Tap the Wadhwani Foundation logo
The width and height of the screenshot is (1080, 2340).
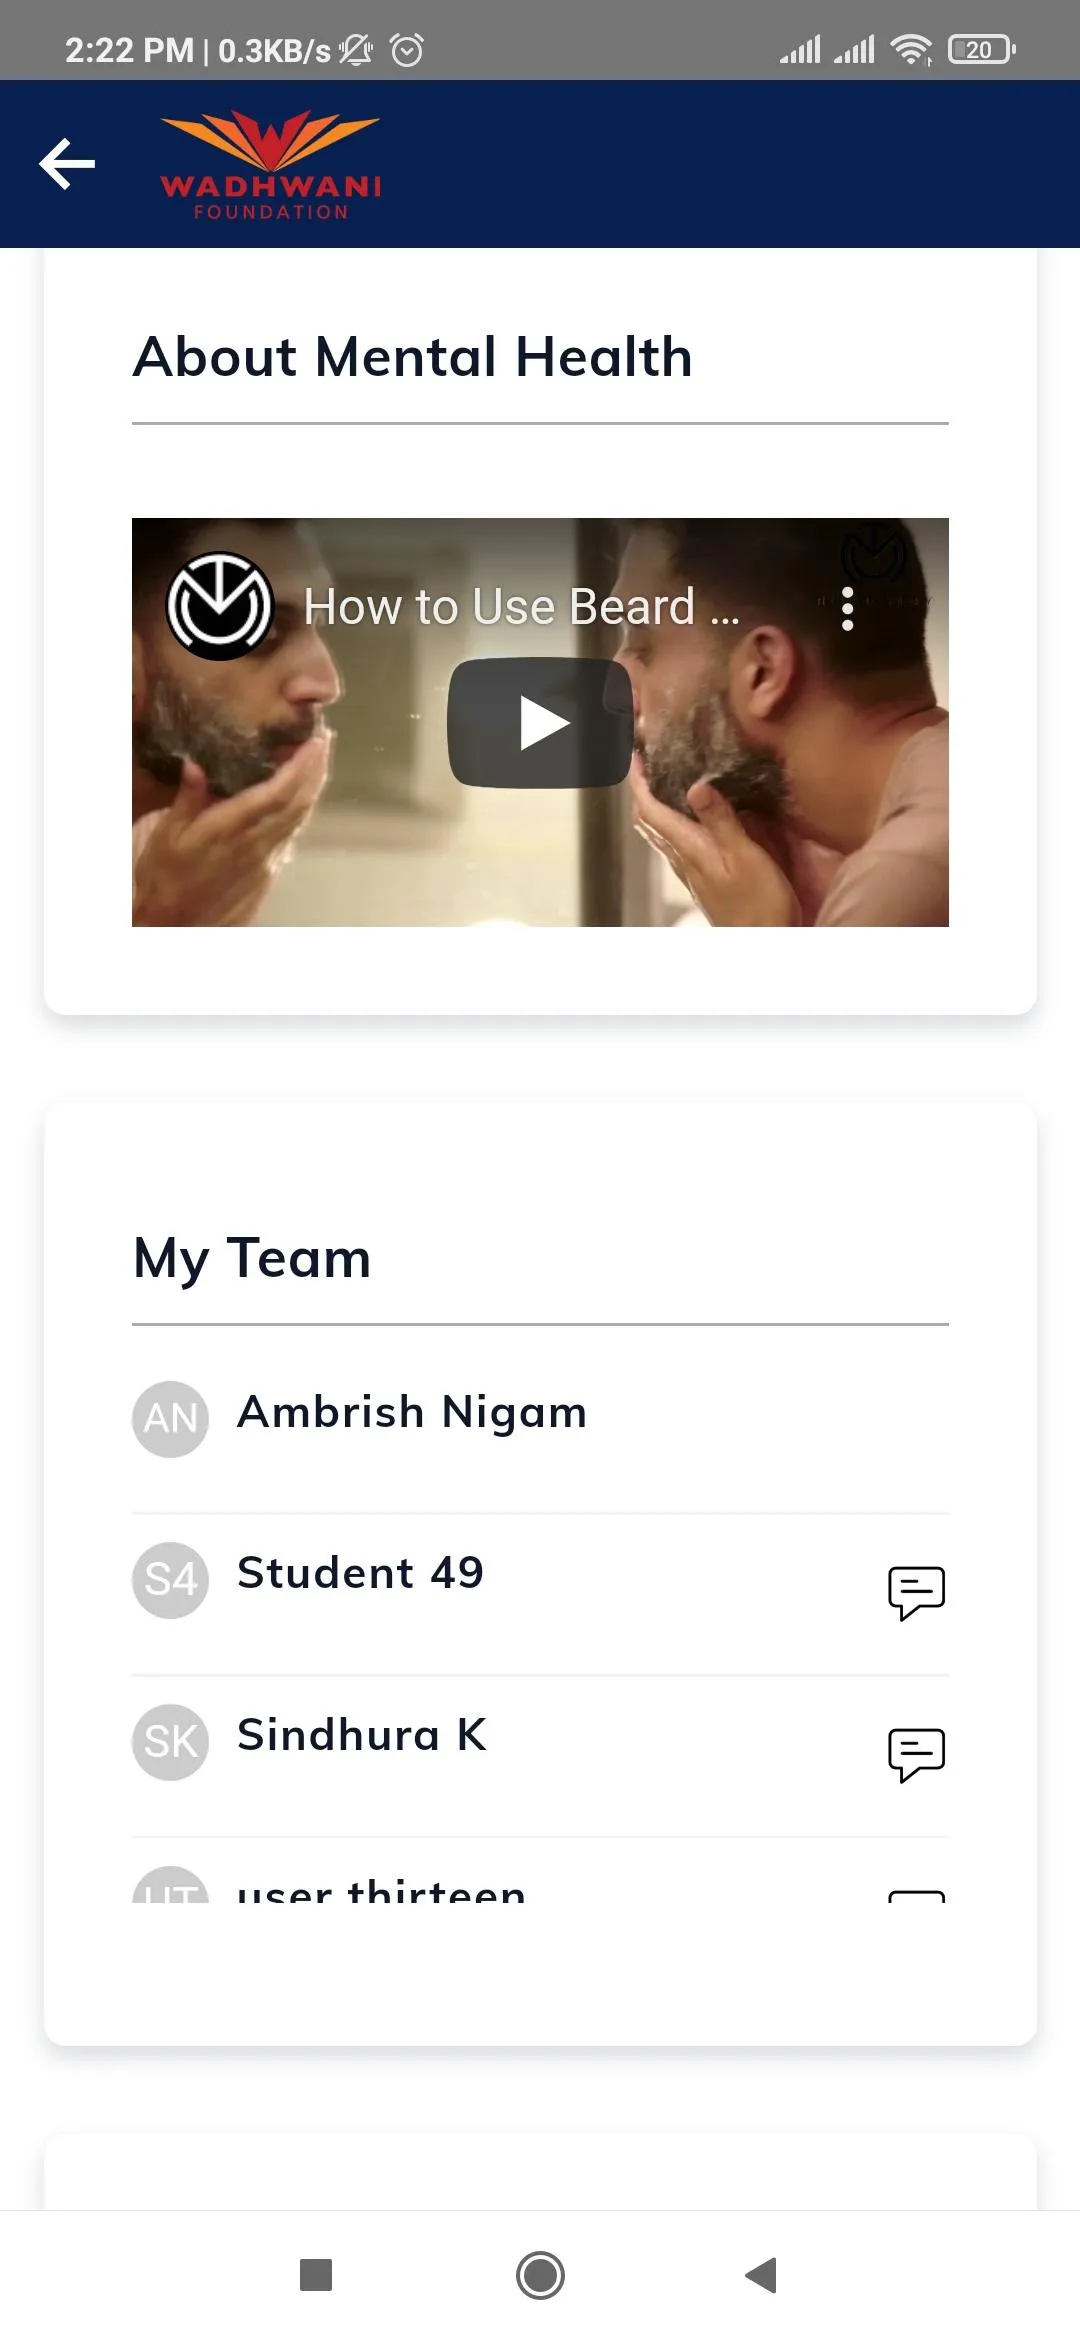(270, 165)
